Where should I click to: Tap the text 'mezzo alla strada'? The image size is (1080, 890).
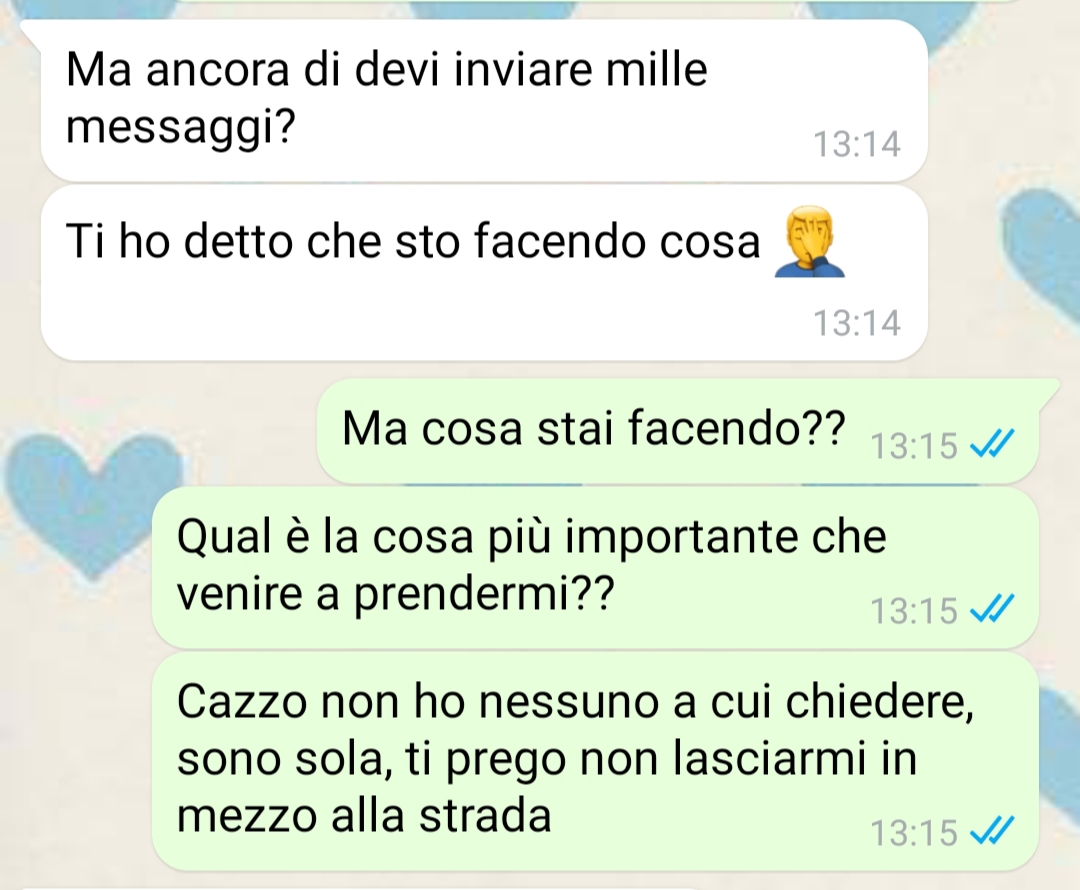[x=364, y=816]
